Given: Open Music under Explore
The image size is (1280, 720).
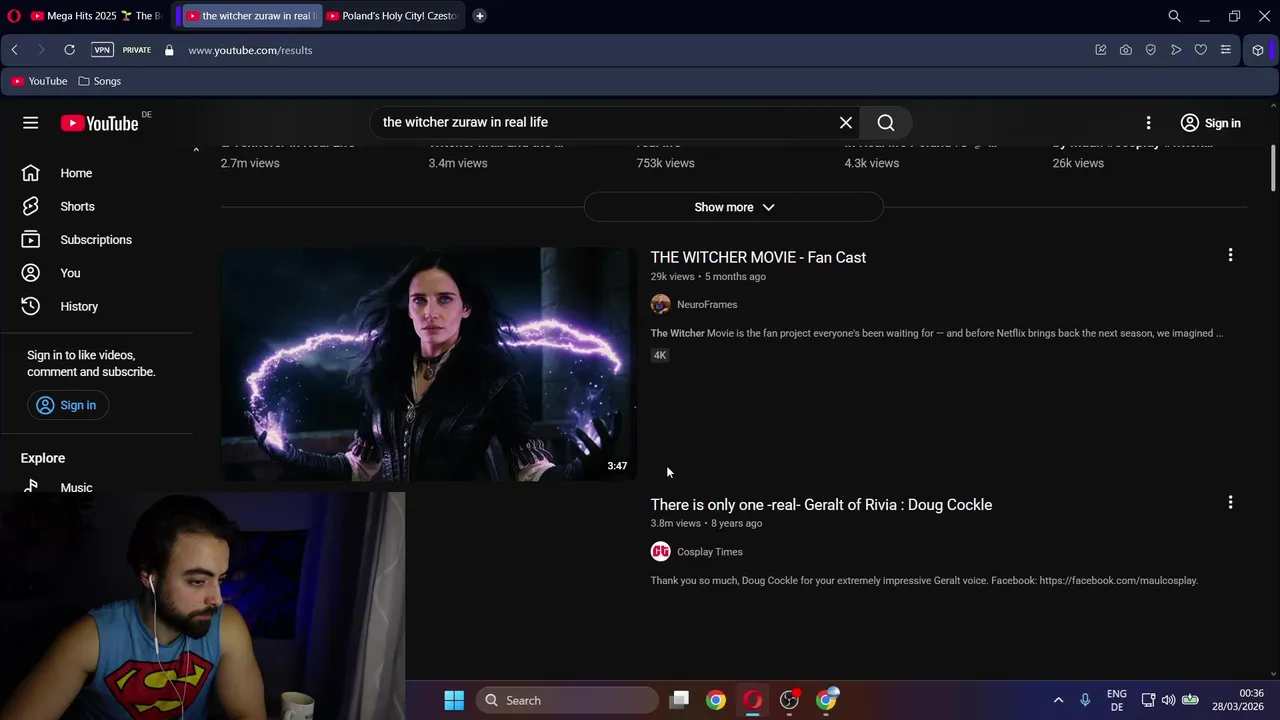Looking at the screenshot, I should point(76,487).
